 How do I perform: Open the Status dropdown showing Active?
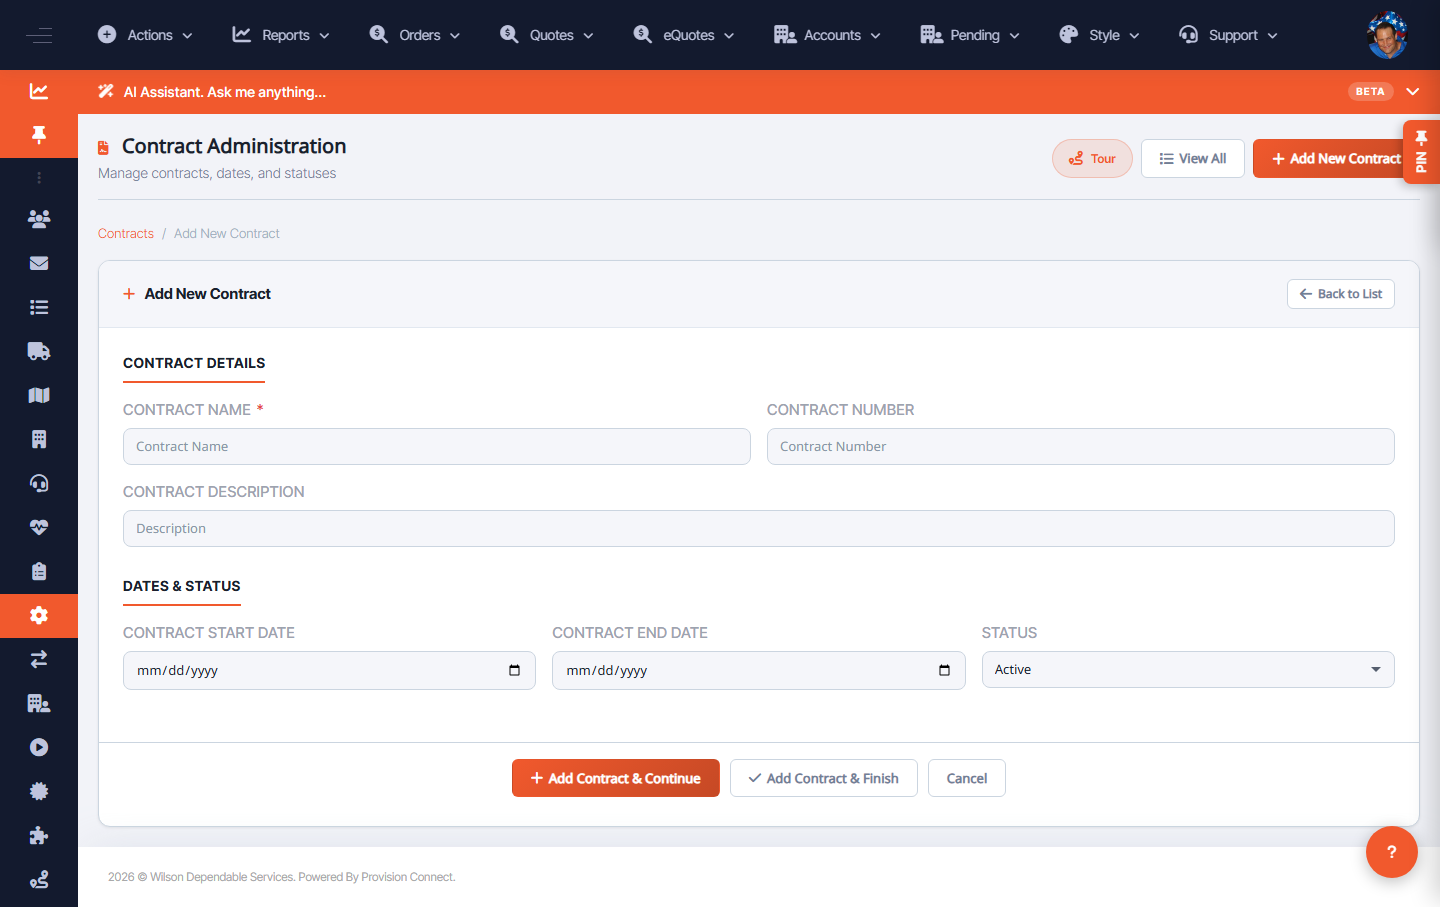(x=1188, y=670)
